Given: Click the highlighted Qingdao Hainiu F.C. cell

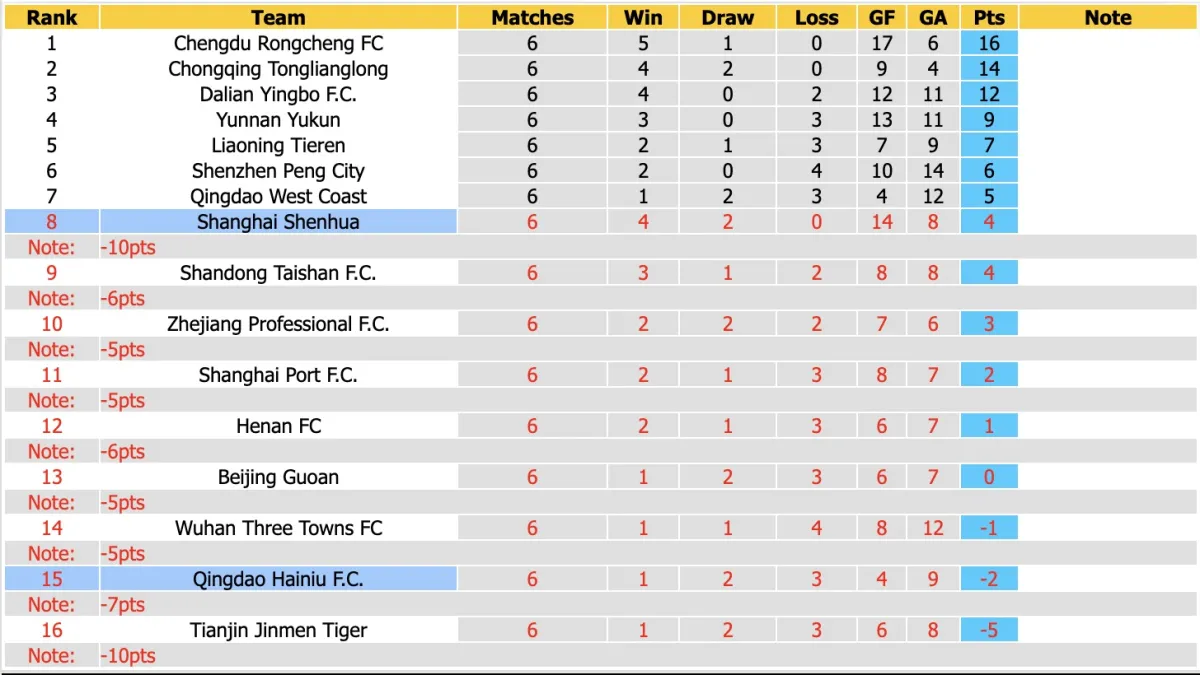Looking at the screenshot, I should pyautogui.click(x=278, y=579).
